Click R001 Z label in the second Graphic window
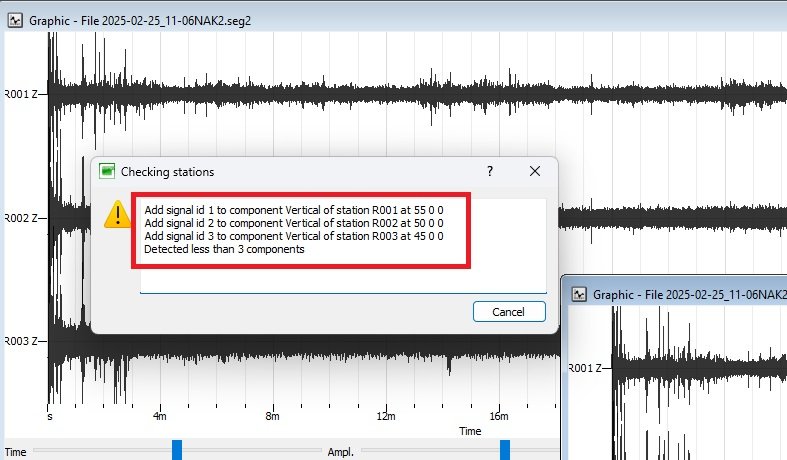The width and height of the screenshot is (787, 460). tap(585, 368)
